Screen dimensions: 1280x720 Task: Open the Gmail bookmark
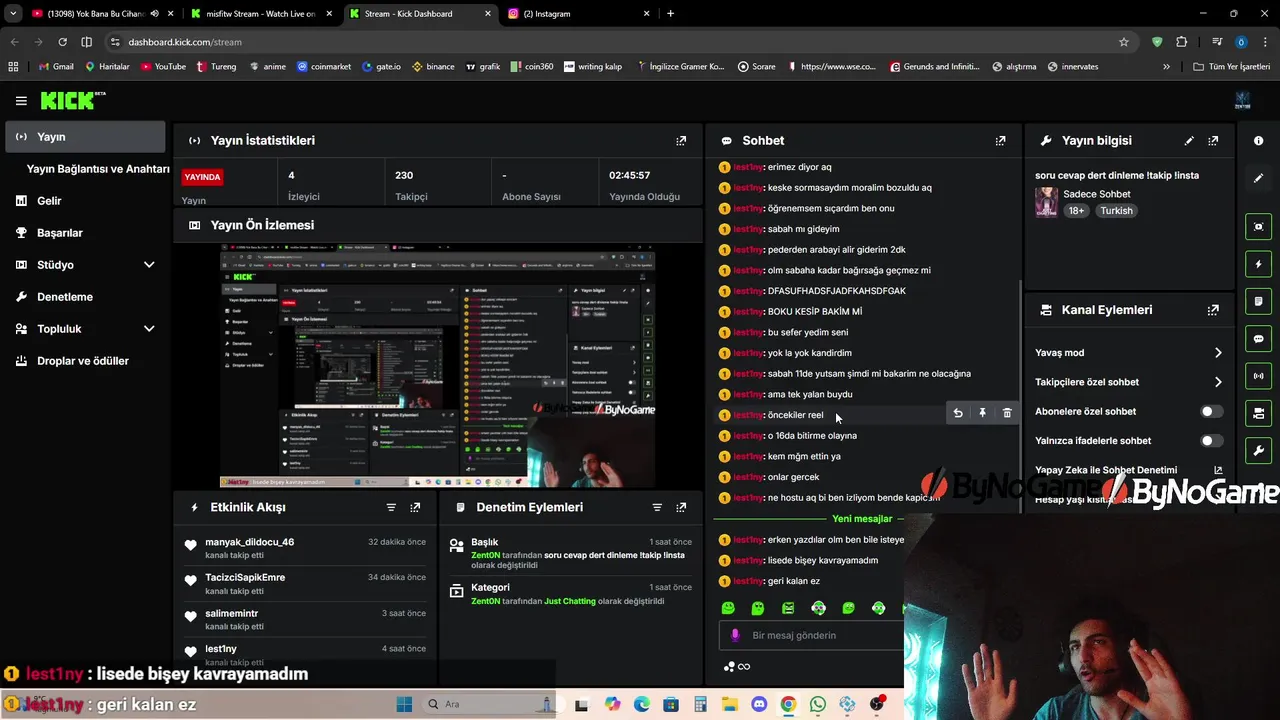[x=56, y=67]
